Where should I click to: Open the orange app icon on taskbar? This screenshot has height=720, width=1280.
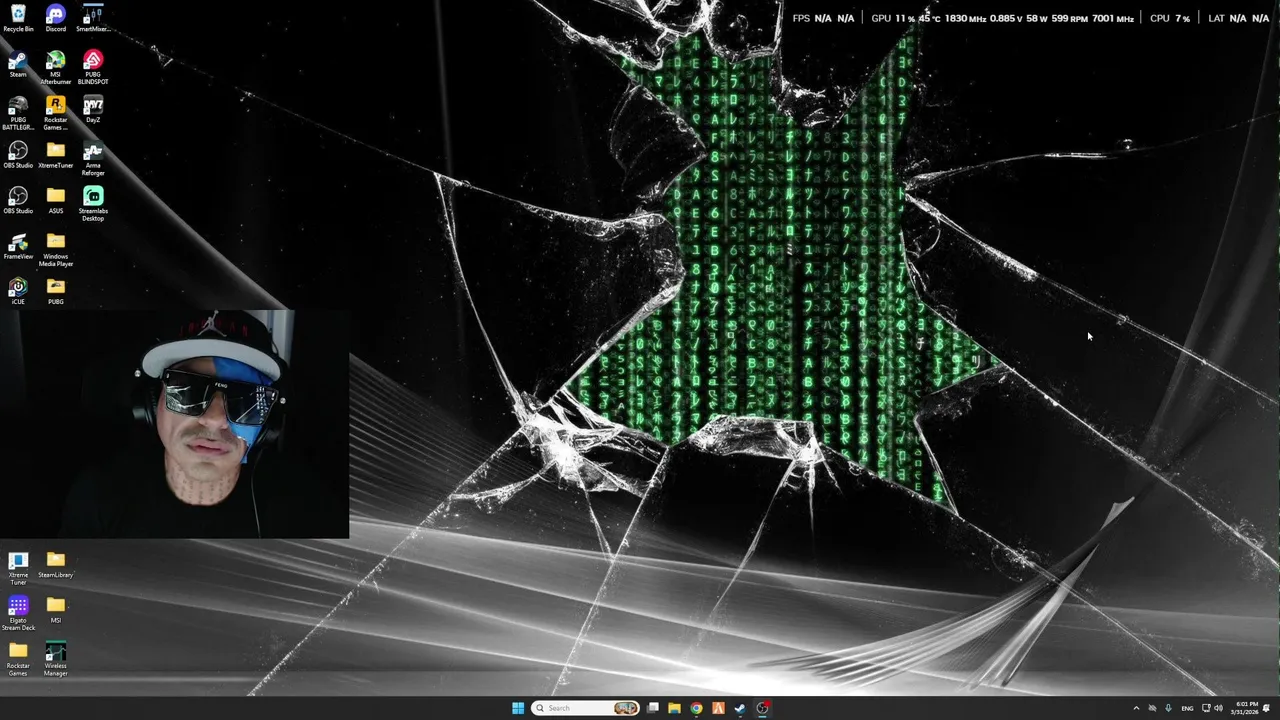pos(718,708)
